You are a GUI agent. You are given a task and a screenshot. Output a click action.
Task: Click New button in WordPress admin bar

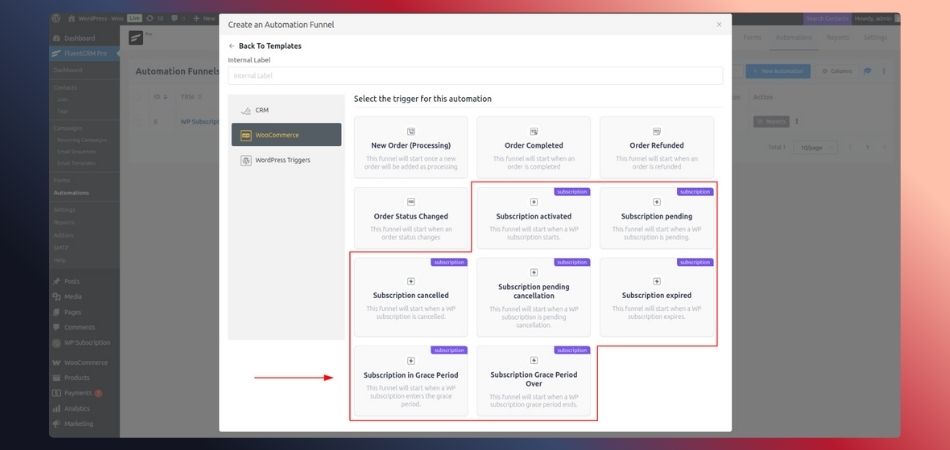coord(204,19)
